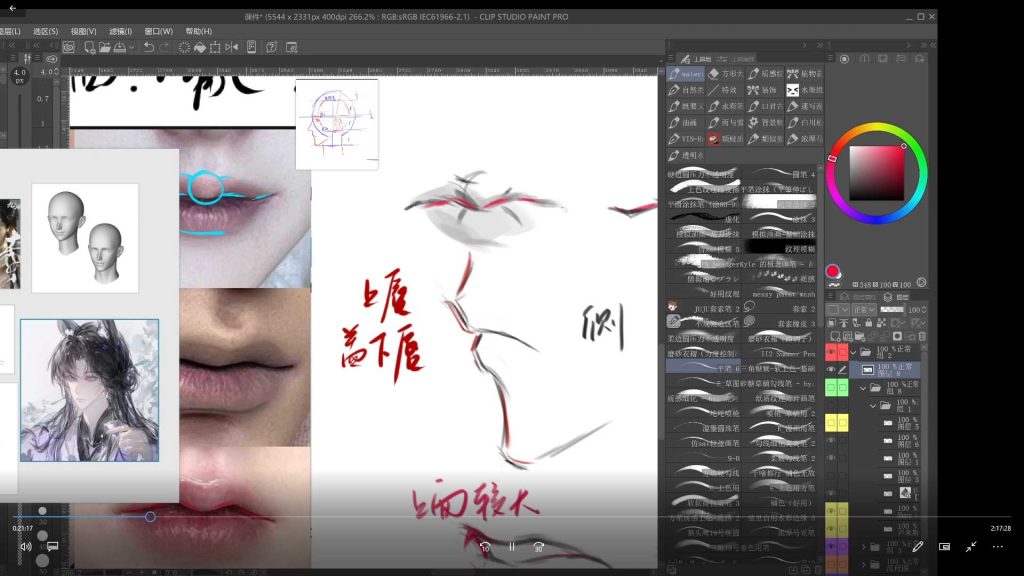This screenshot has height=576, width=1024.
Task: Collapse the 组 2 layer folder
Action: (854, 353)
